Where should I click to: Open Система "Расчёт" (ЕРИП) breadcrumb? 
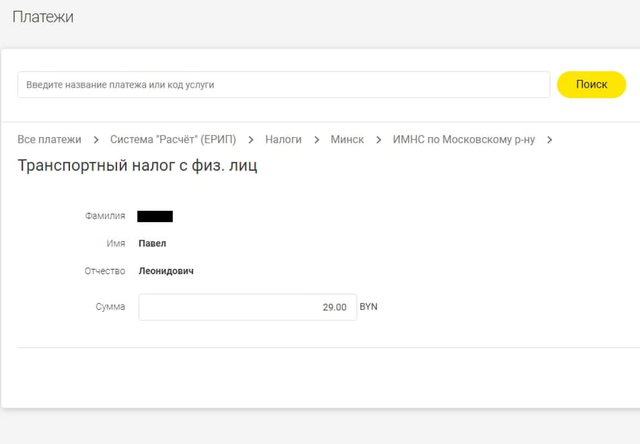point(170,140)
